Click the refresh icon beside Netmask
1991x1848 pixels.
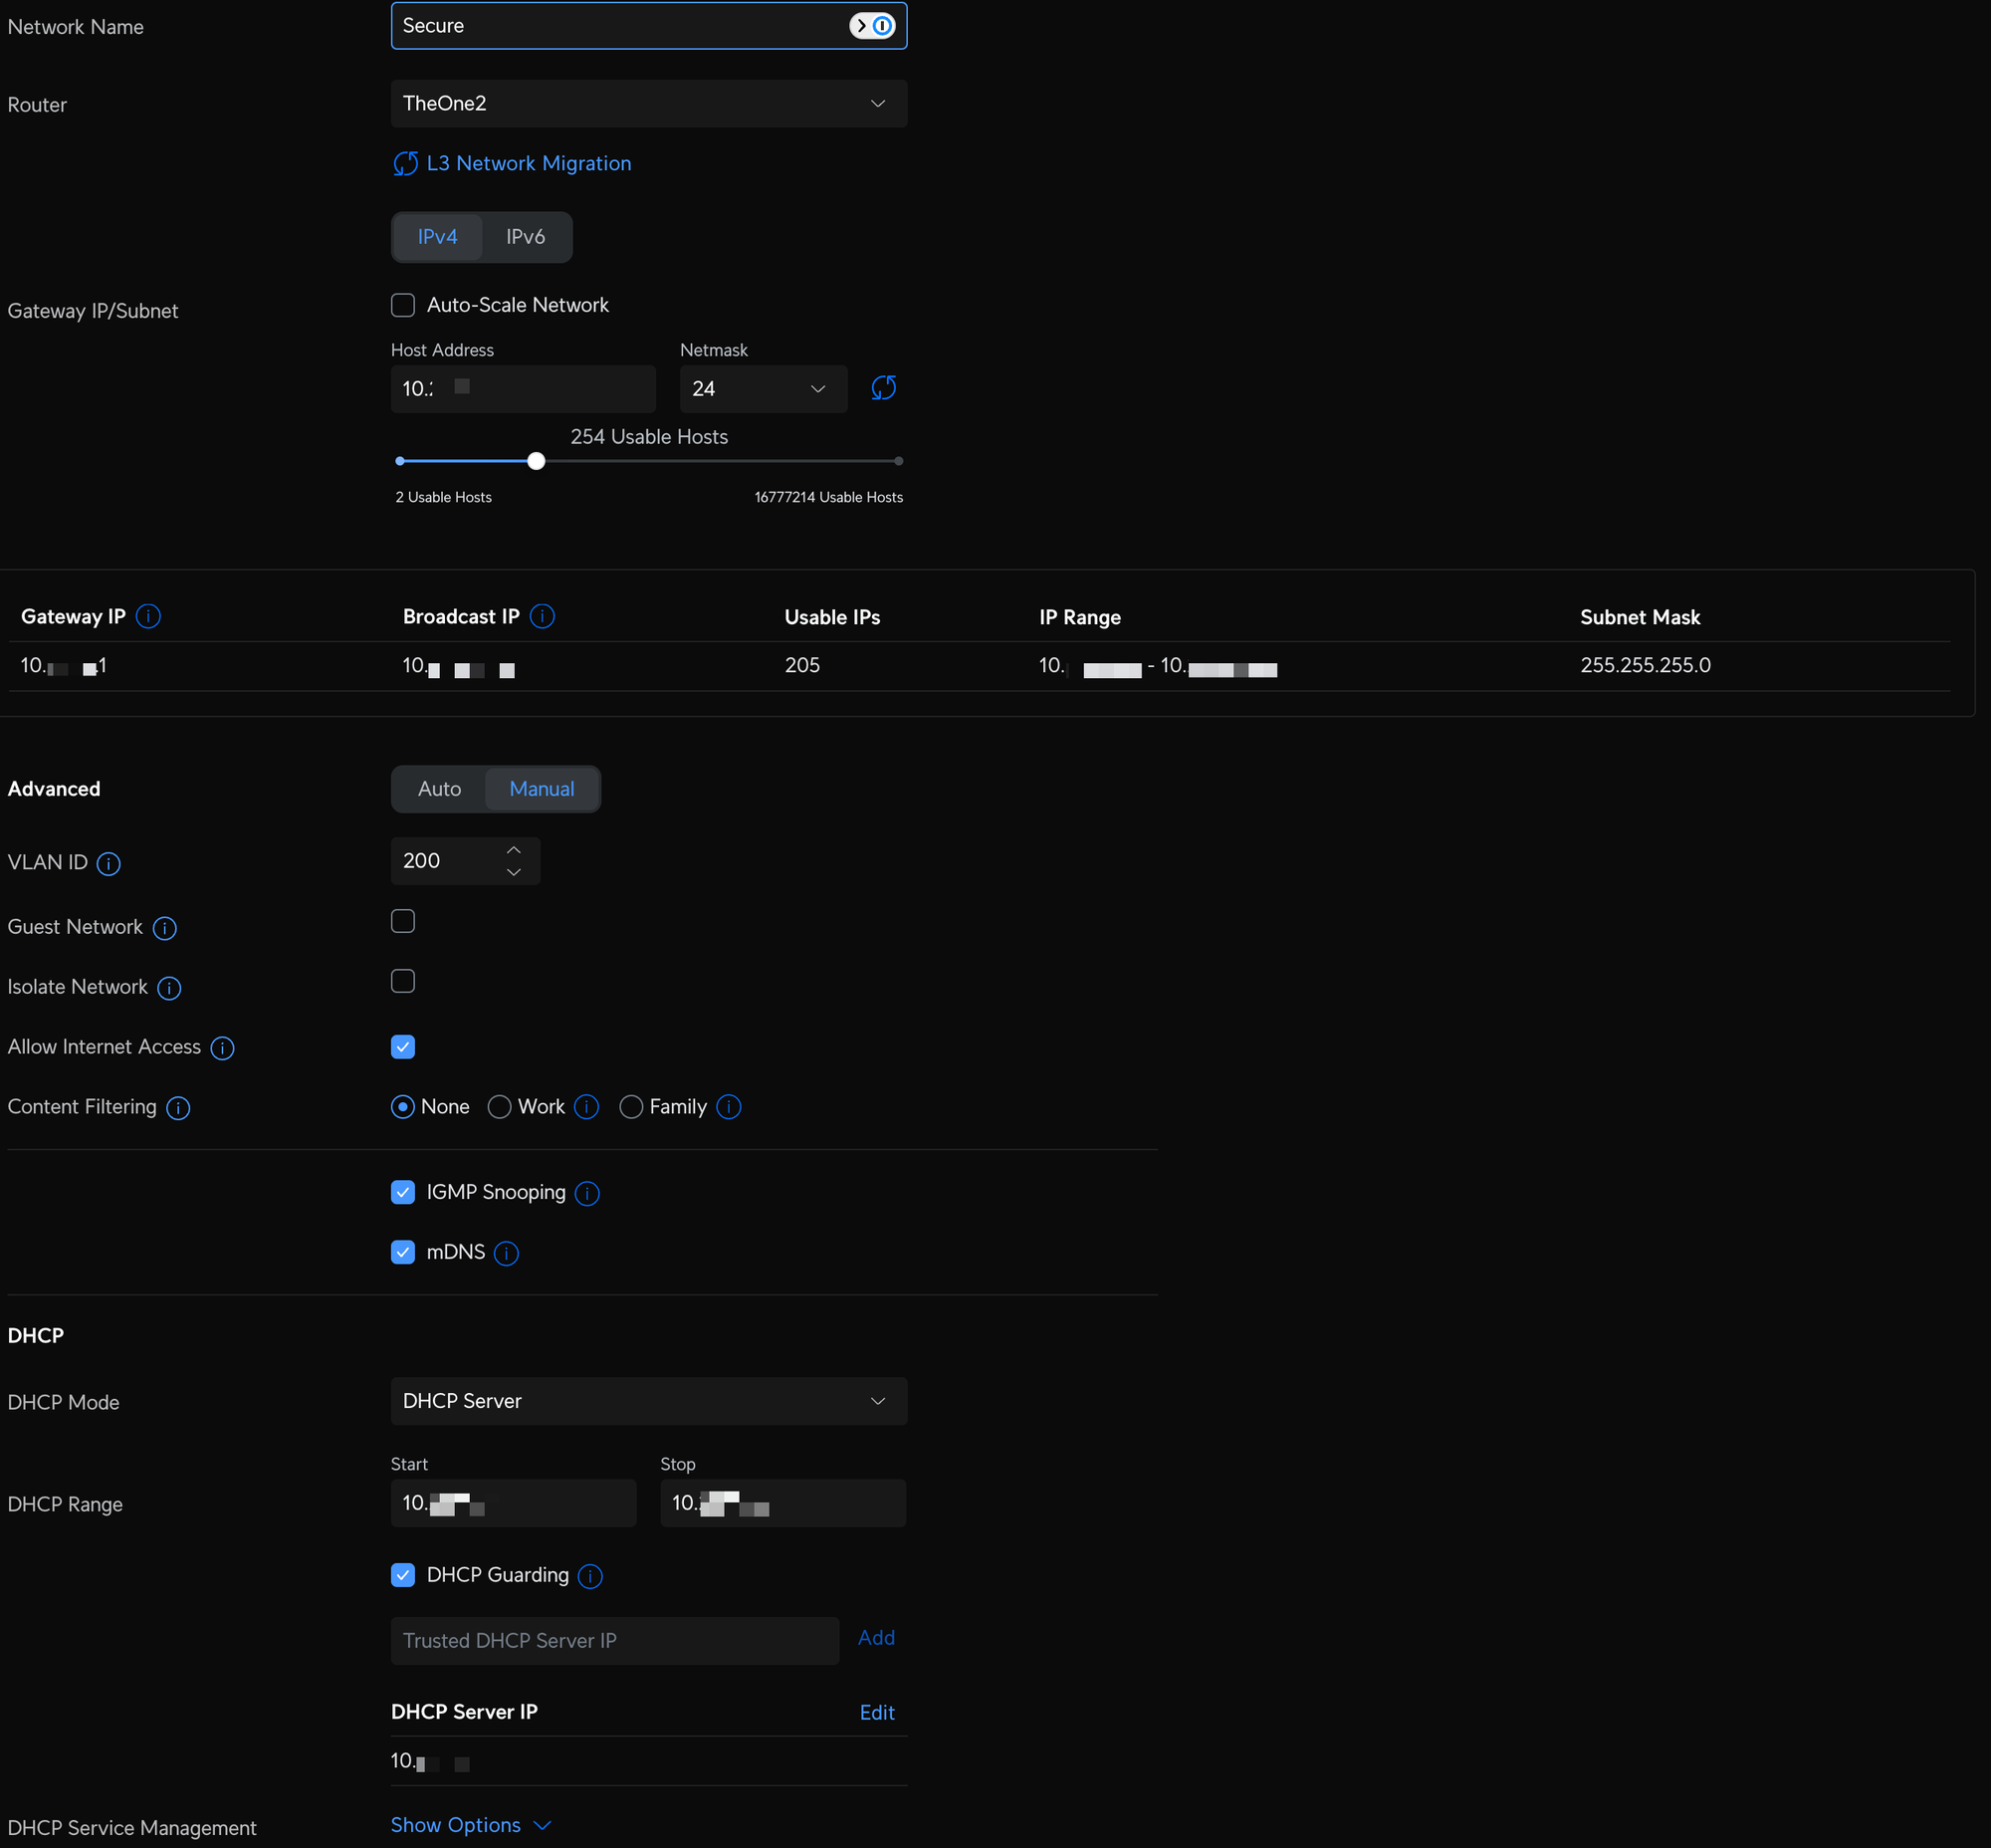[x=883, y=388]
